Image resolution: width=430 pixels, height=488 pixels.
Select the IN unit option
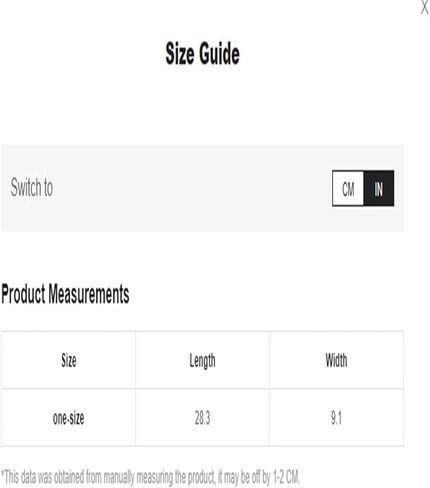pos(379,188)
